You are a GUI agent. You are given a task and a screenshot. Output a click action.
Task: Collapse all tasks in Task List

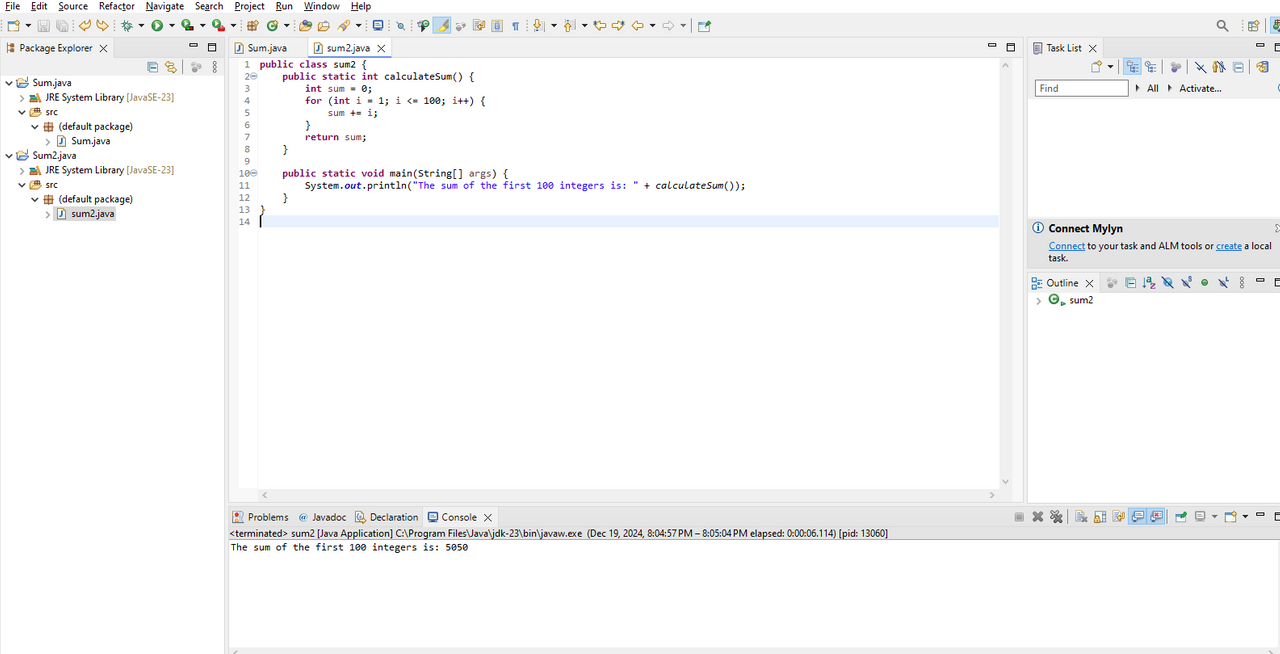pyautogui.click(x=1238, y=67)
